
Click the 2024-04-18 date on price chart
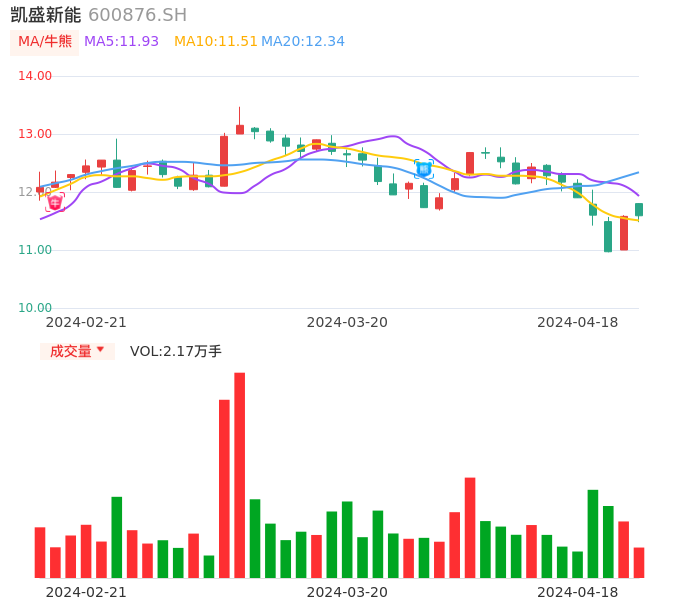tap(578, 322)
